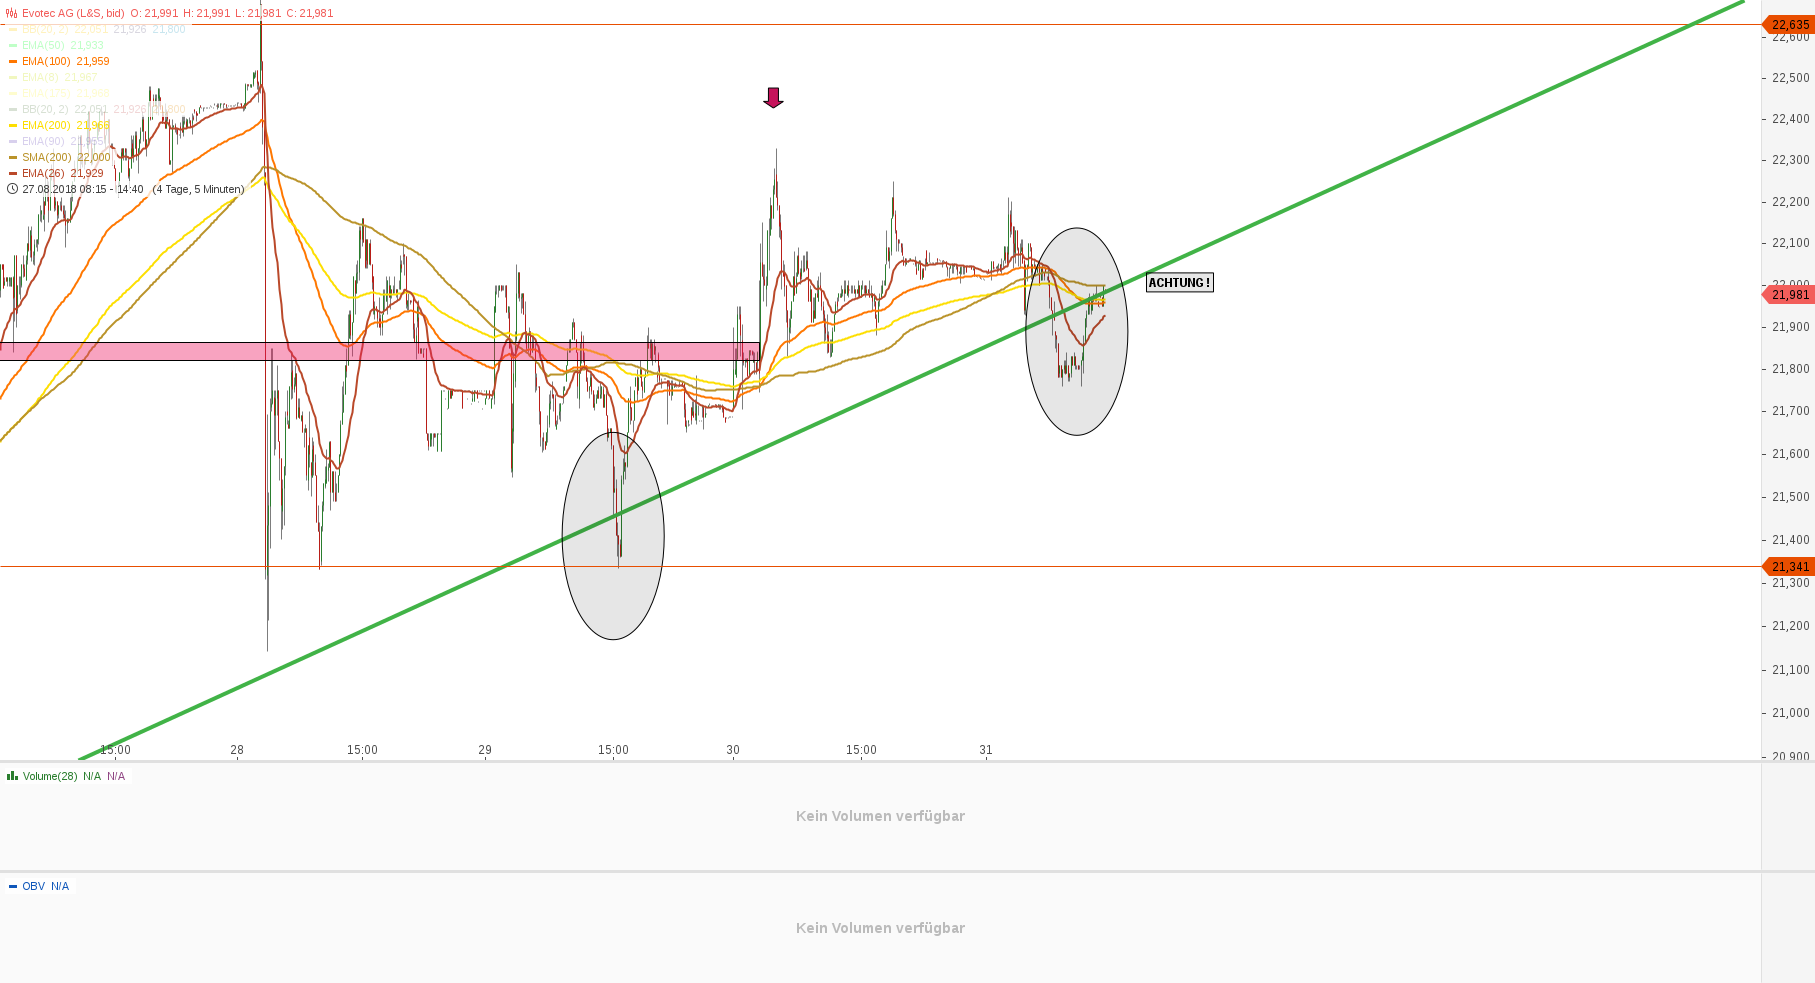Viewport: 1815px width, 983px height.
Task: Toggle visibility of the EMA(50) indicator
Action: [11, 45]
